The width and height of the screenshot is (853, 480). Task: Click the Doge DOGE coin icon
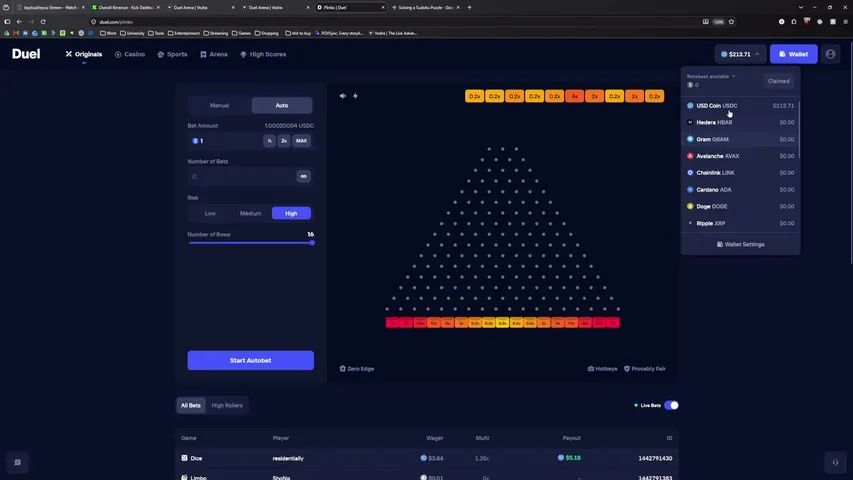[690, 206]
